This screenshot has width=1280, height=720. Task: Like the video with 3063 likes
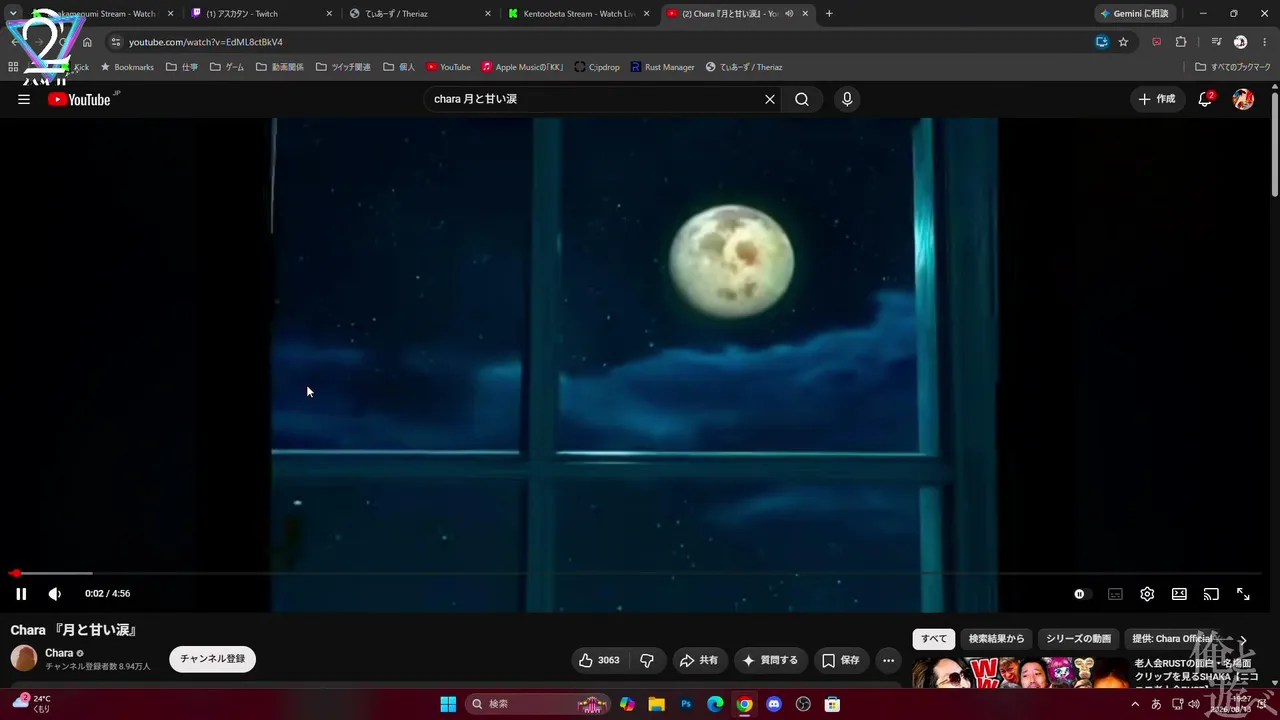[x=599, y=660]
